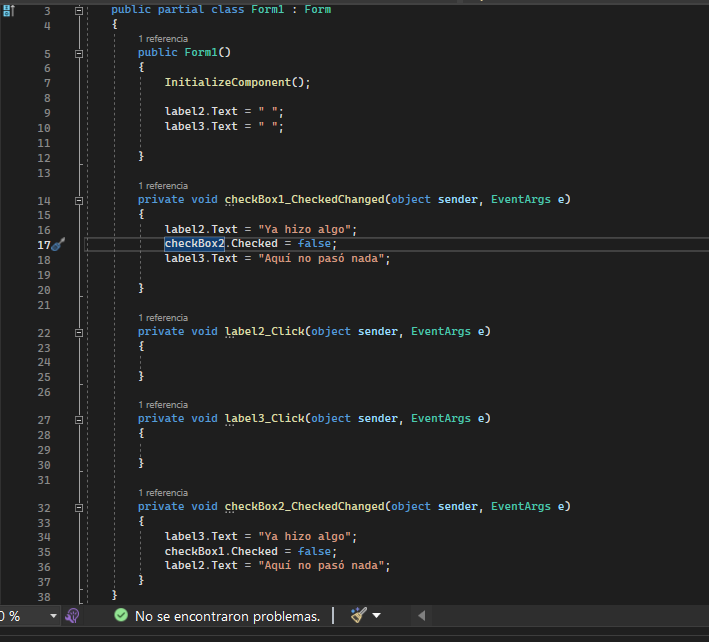Click the green checkmark status icon
Image resolution: width=709 pixels, height=642 pixels.
121,616
